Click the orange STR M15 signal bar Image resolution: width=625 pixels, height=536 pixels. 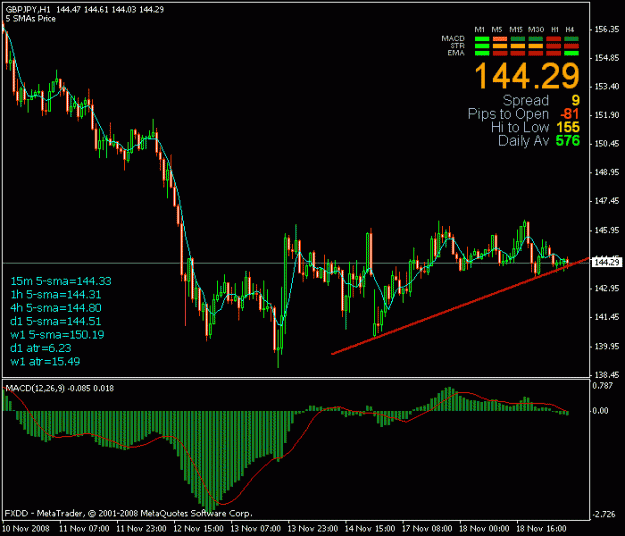[x=518, y=46]
